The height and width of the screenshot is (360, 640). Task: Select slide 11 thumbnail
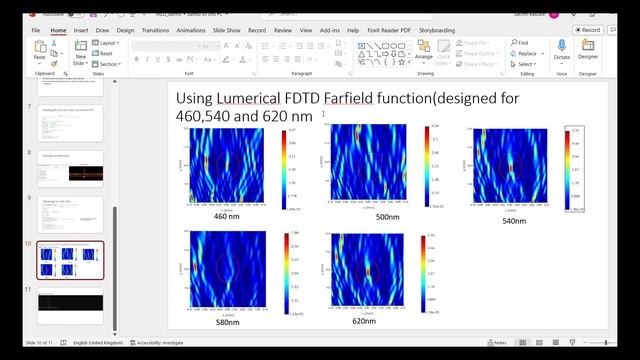tap(70, 306)
